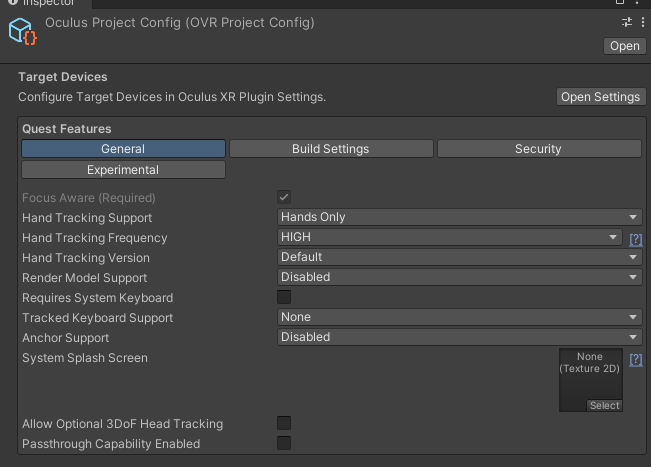Open Hand Tracking Frequency dropdown
The width and height of the screenshot is (651, 467).
[450, 237]
